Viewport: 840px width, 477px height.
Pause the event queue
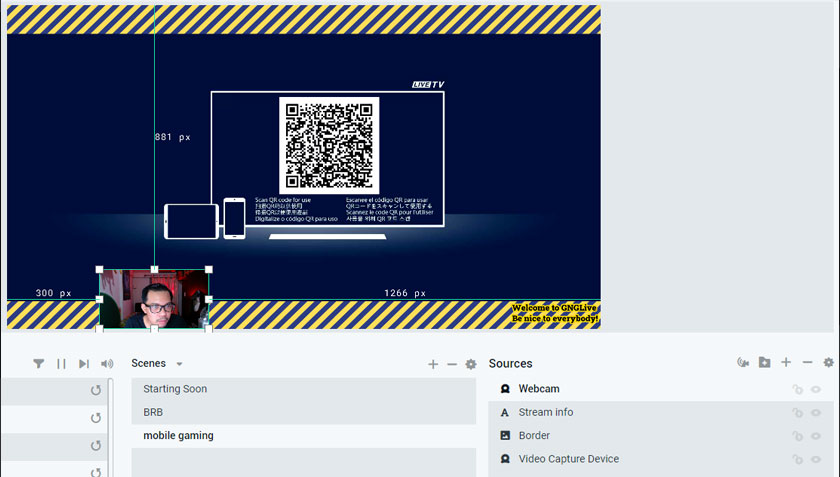[x=61, y=364]
